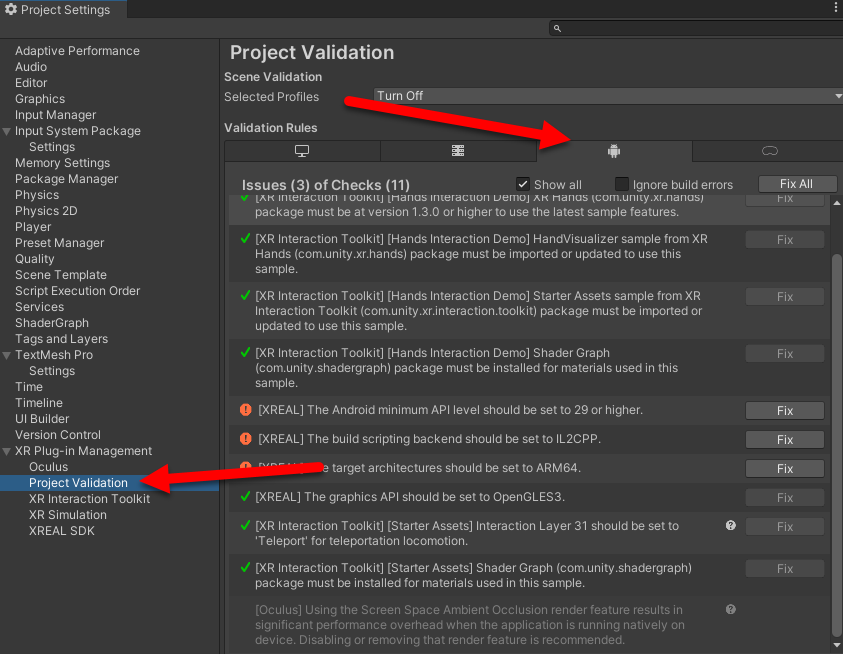Toggle the Show all checkbox
The image size is (843, 654).
(x=523, y=184)
